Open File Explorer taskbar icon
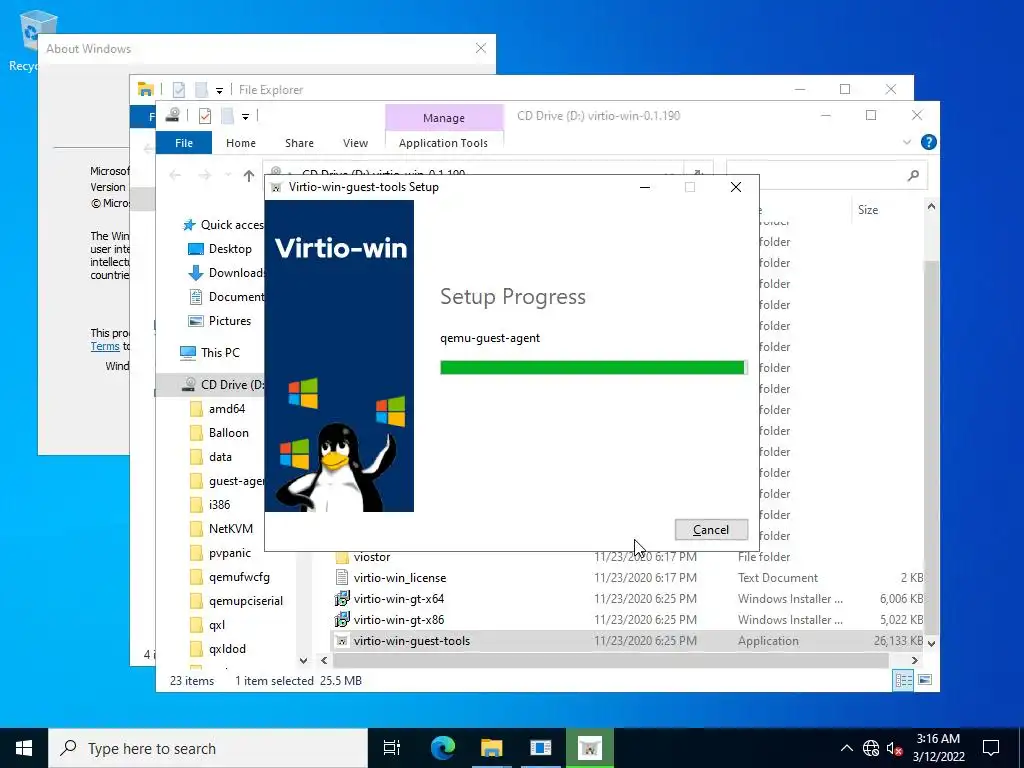 492,748
